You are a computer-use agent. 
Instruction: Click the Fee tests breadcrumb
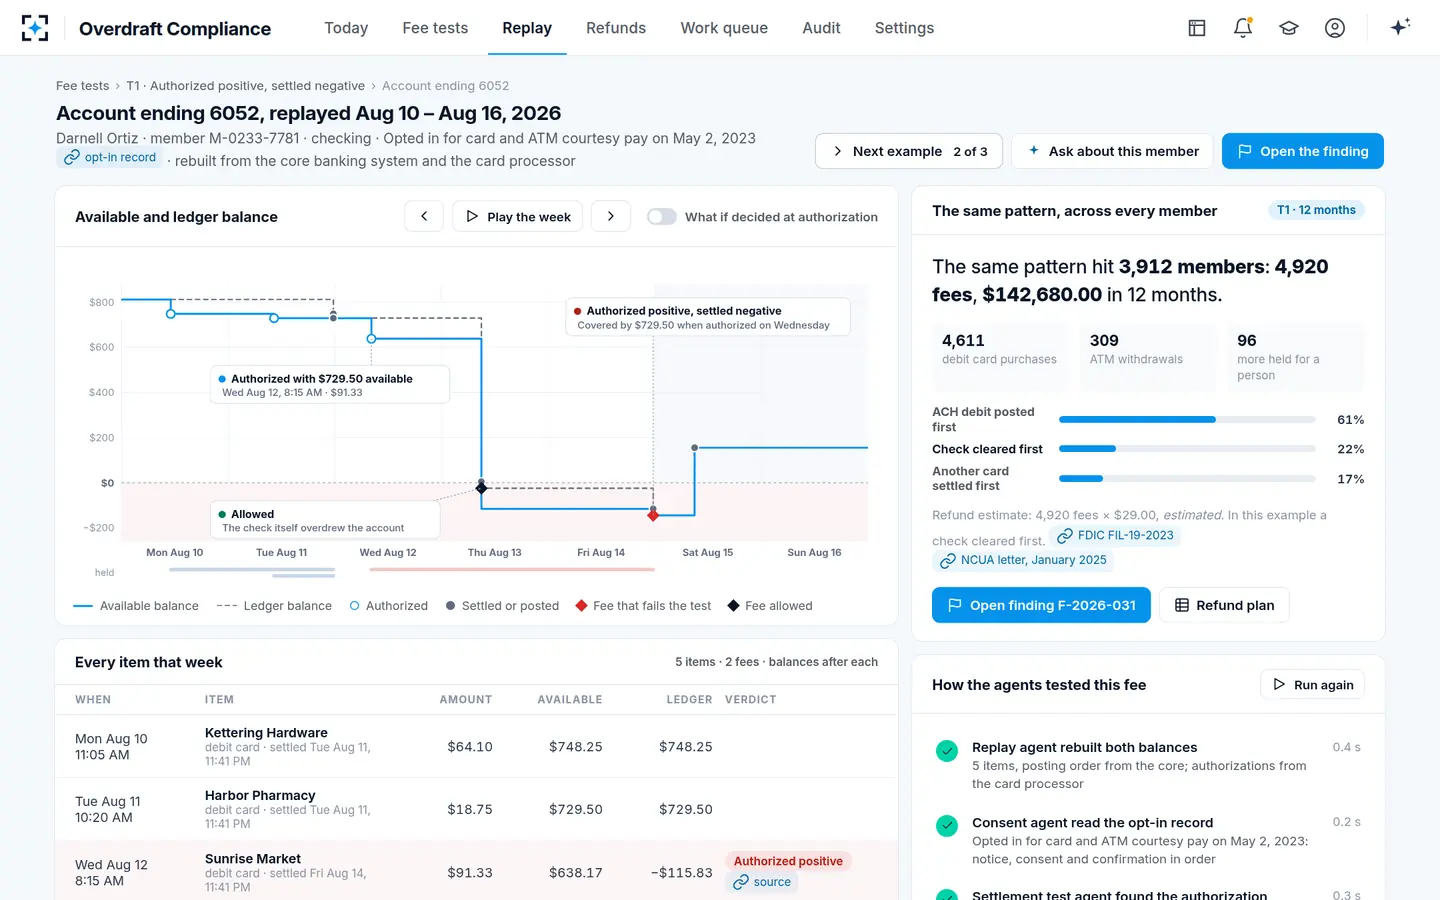point(82,86)
